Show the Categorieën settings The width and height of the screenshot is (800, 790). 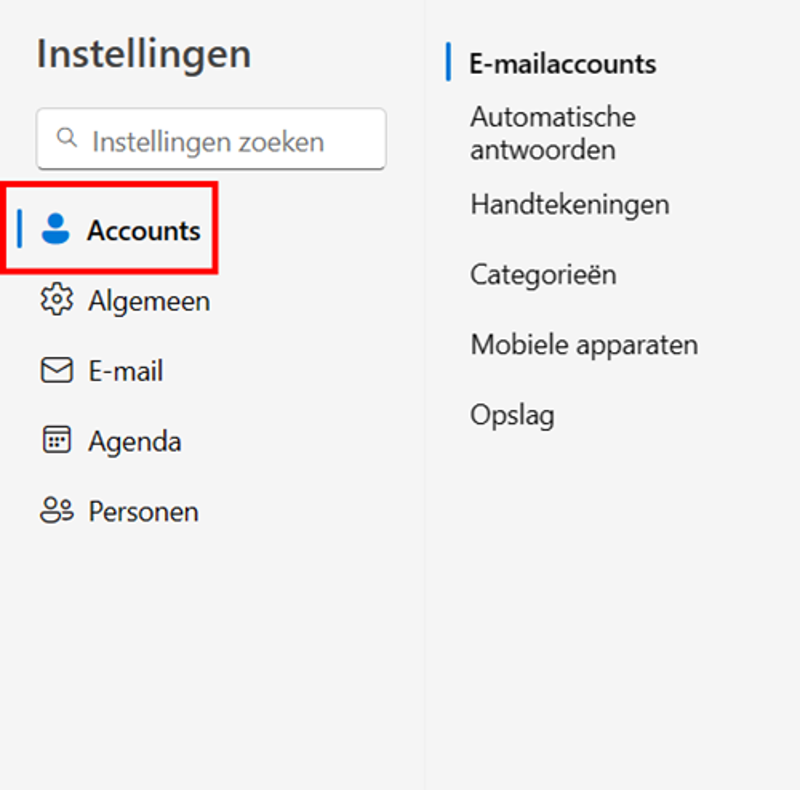(x=542, y=274)
